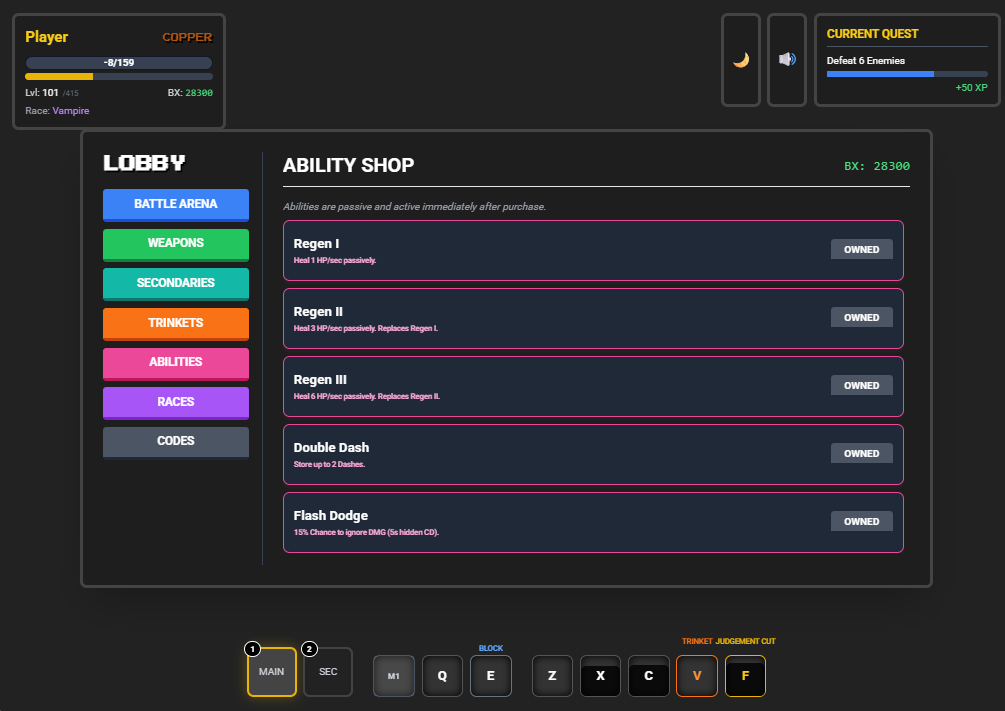The image size is (1005, 711).
Task: Go to the Secondaries section
Action: [x=176, y=283]
